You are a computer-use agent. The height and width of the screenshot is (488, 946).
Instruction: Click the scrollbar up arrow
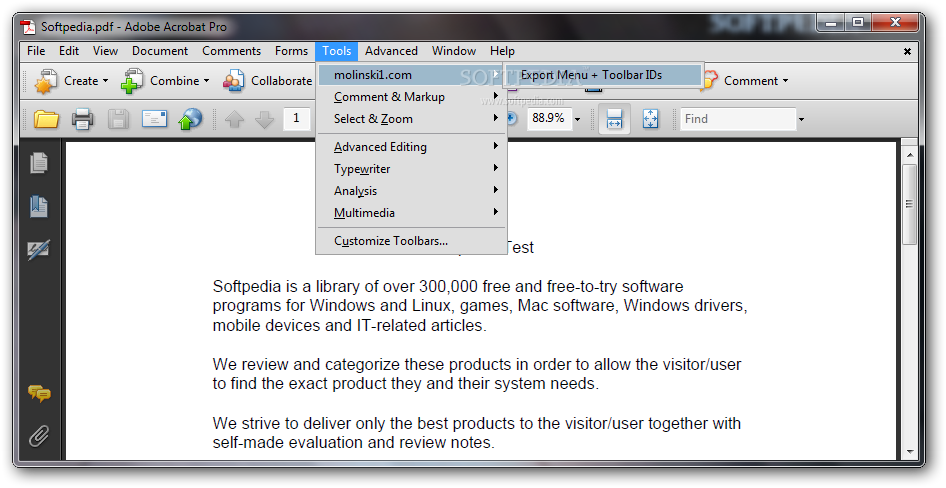[909, 155]
